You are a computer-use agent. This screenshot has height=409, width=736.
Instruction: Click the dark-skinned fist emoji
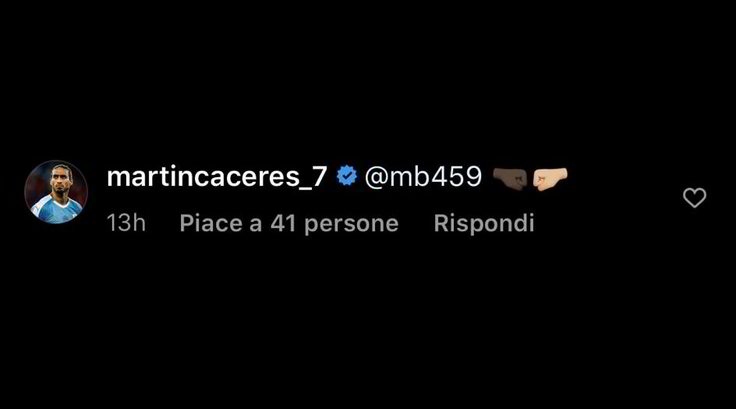pos(510,179)
